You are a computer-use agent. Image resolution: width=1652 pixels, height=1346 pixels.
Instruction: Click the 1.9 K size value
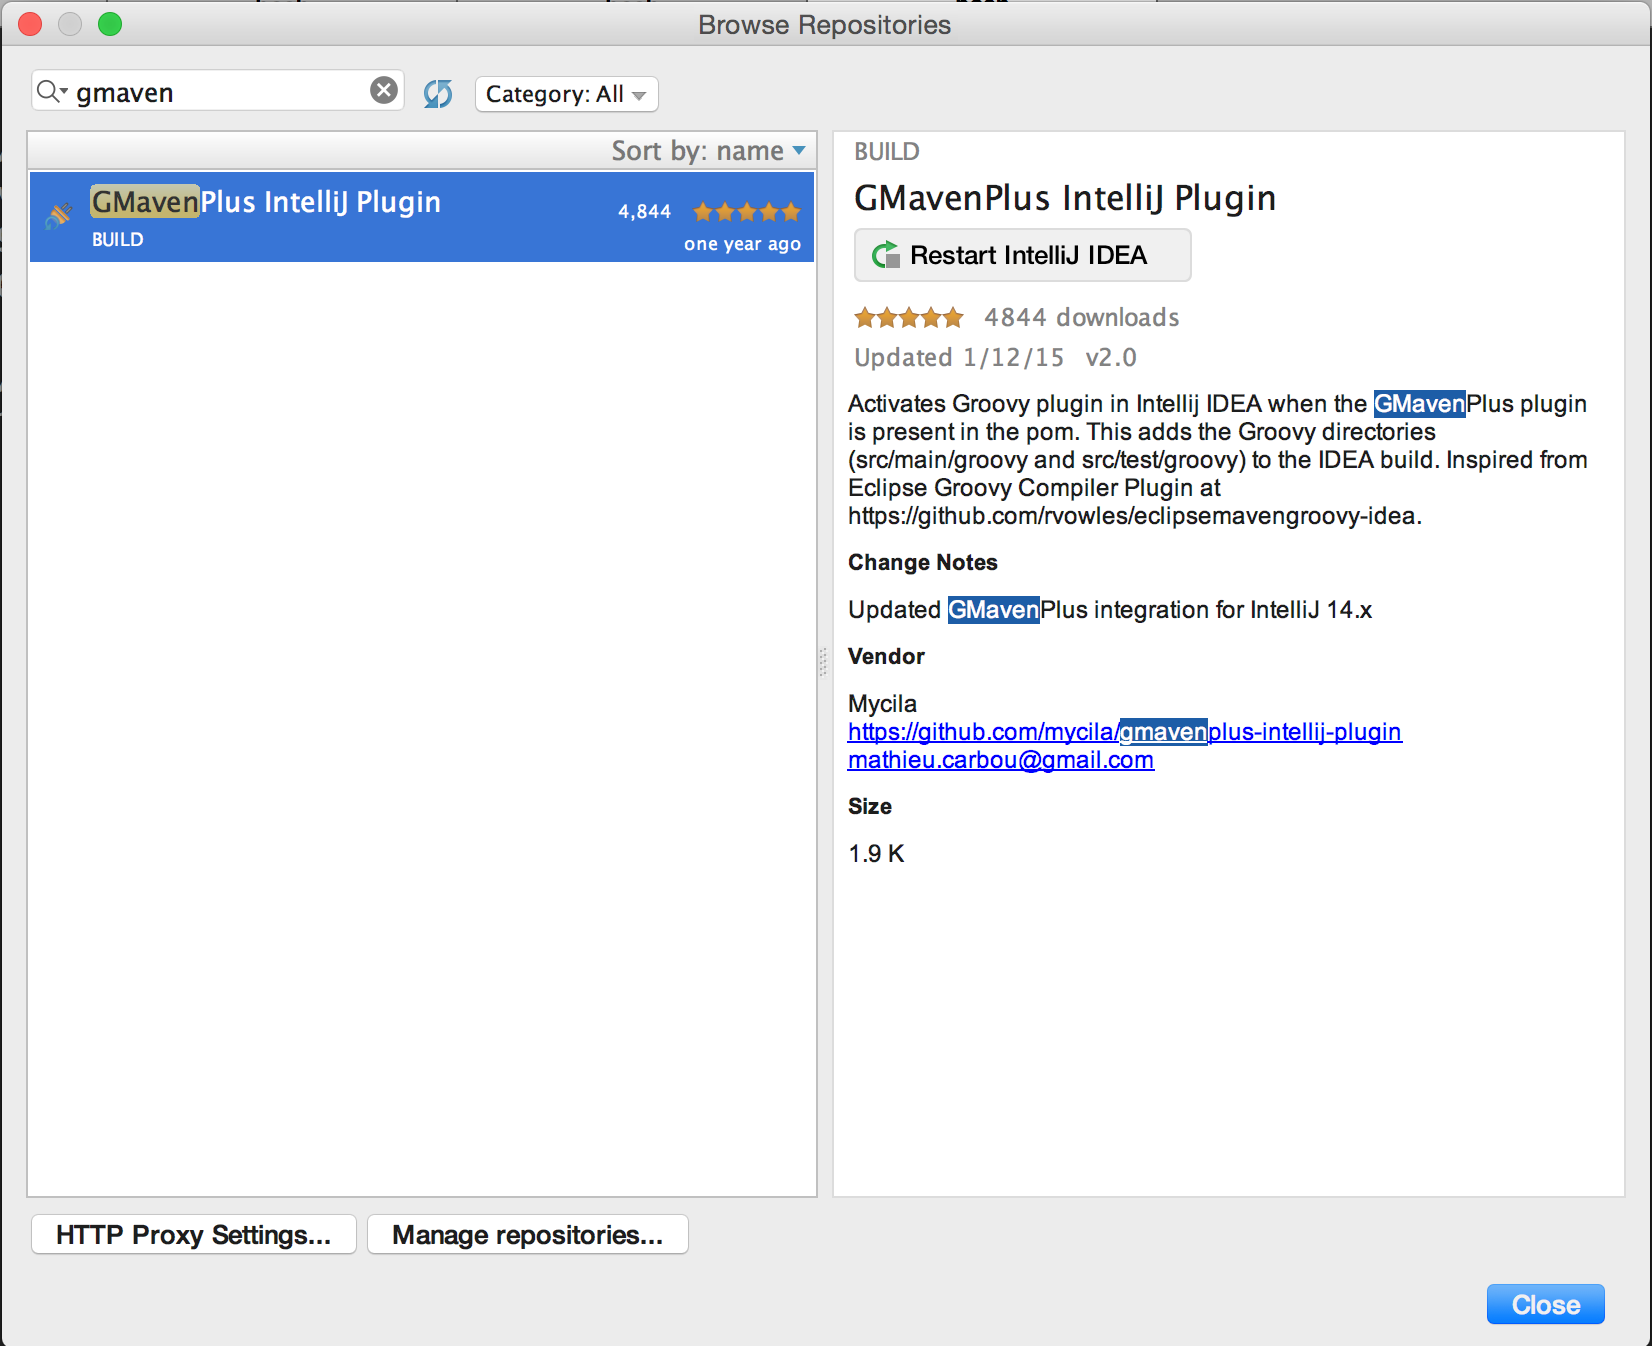(x=876, y=854)
